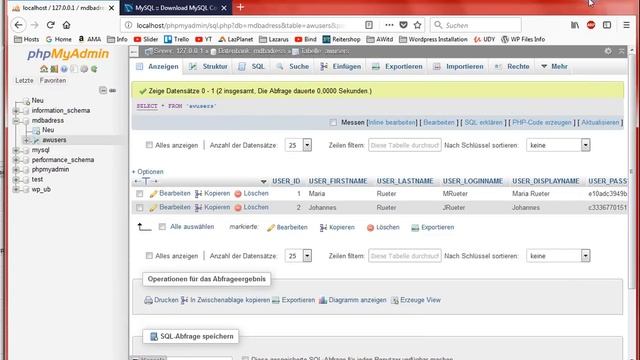The image size is (640, 360).
Task: Sort by USER_FIRSTNAME column header
Action: (x=338, y=181)
